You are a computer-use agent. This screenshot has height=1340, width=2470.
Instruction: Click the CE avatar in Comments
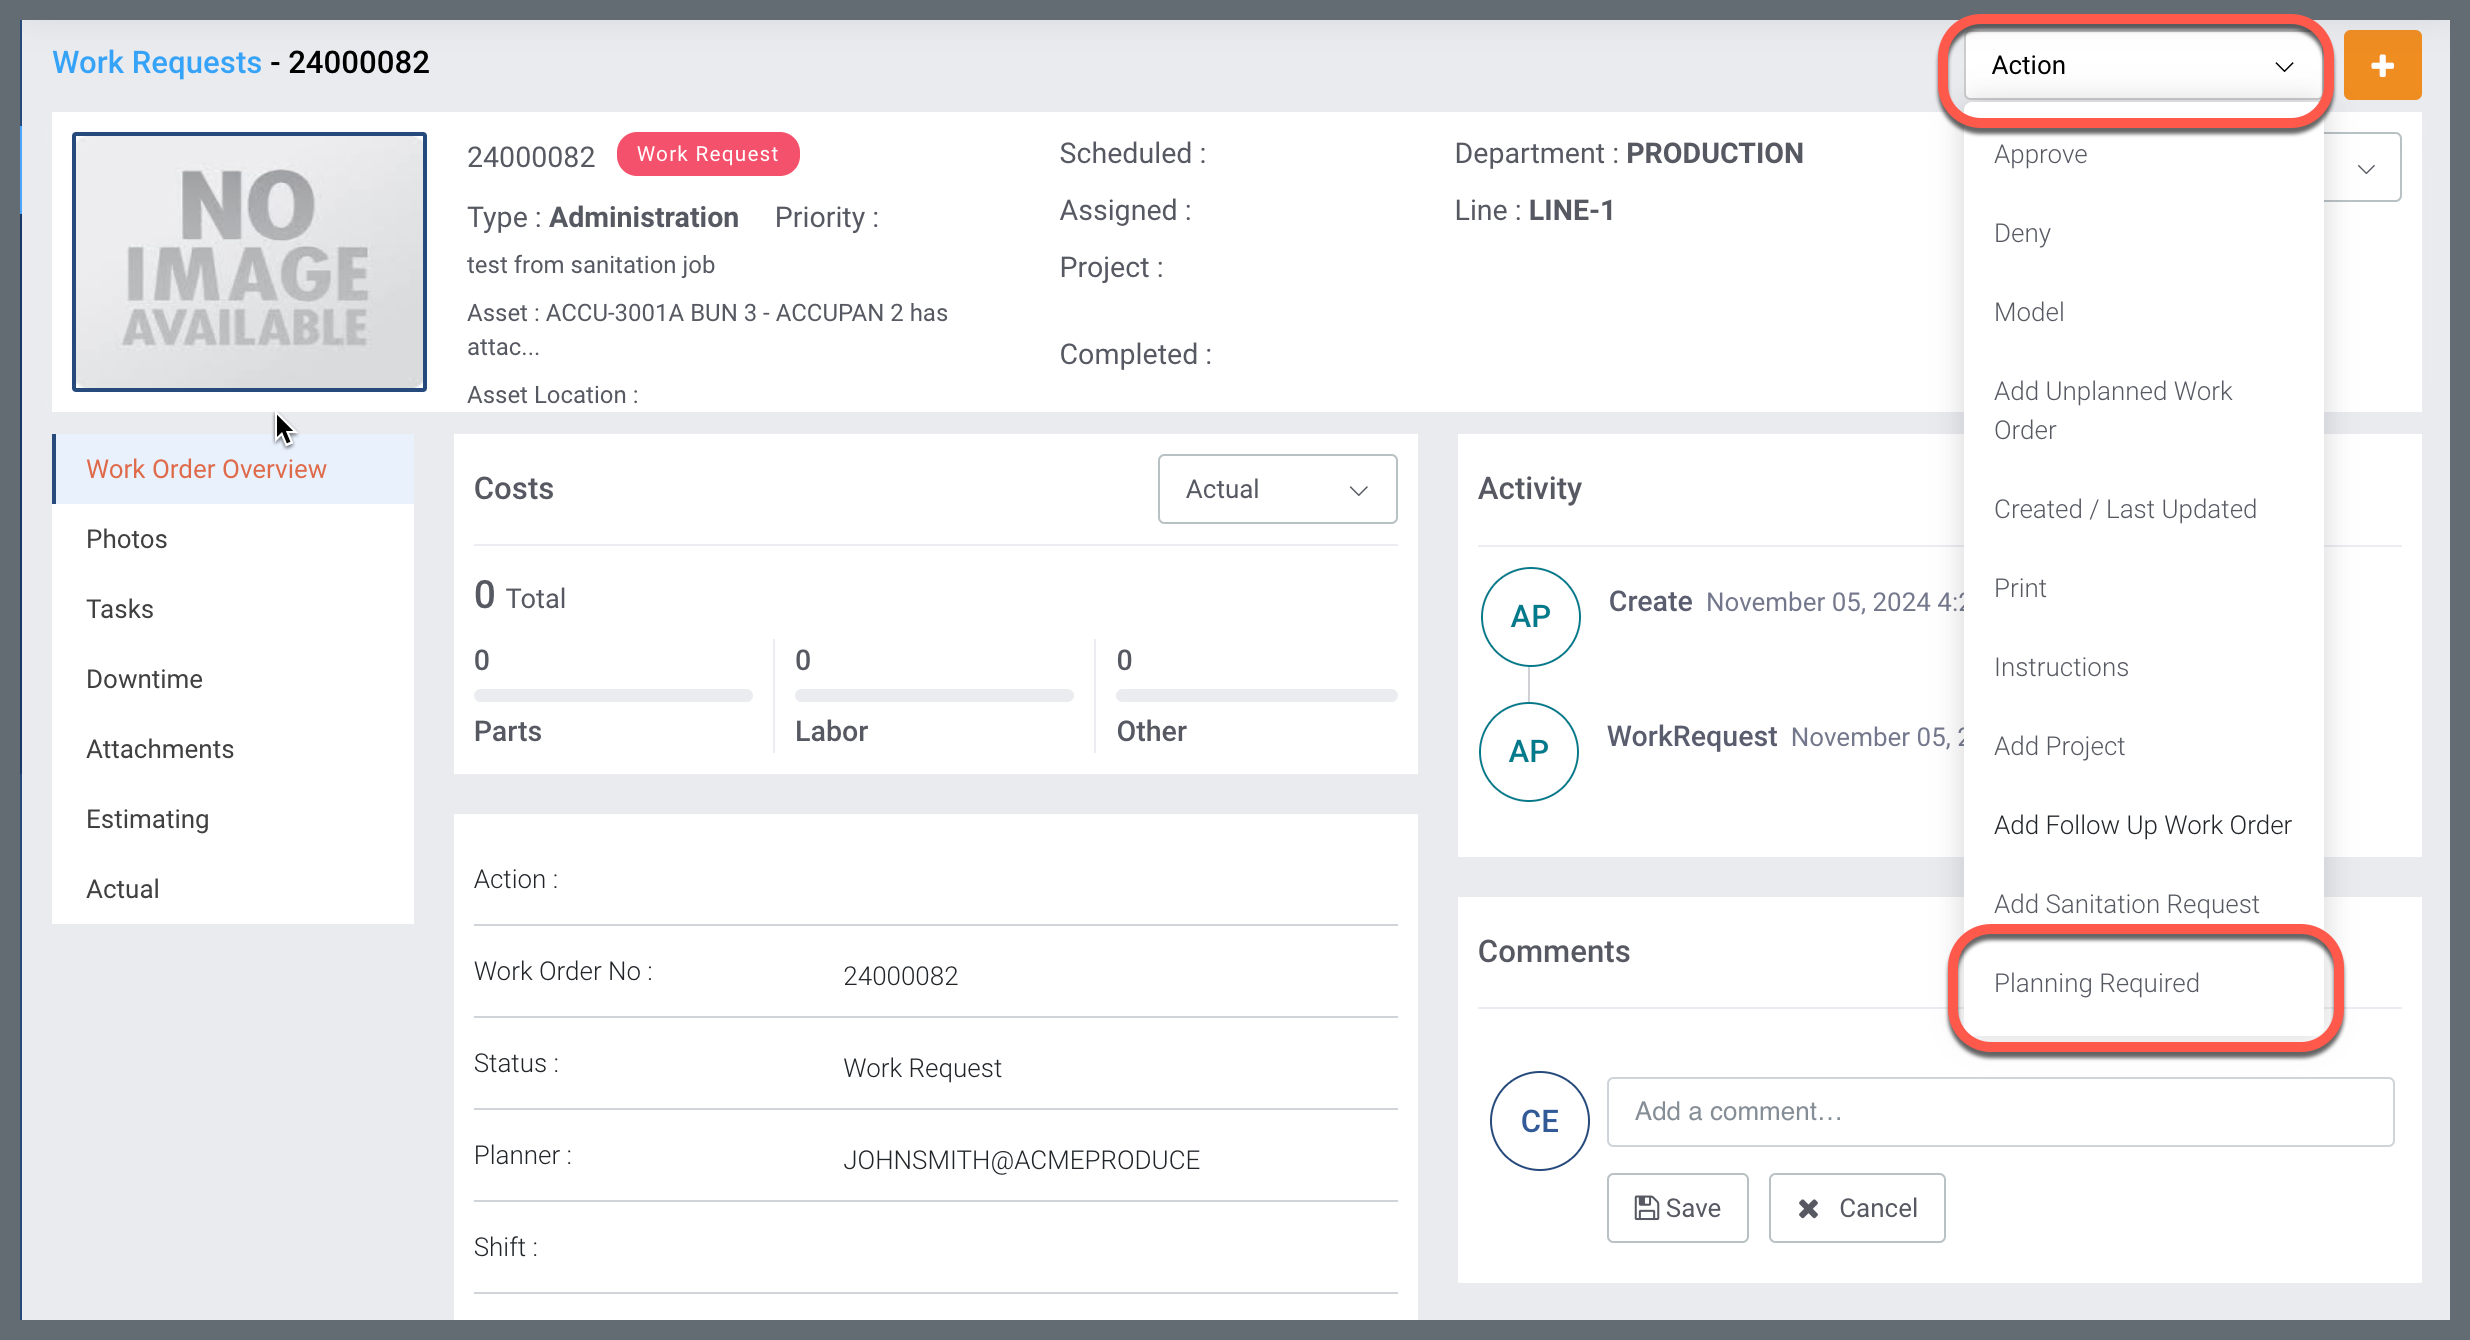(x=1539, y=1120)
